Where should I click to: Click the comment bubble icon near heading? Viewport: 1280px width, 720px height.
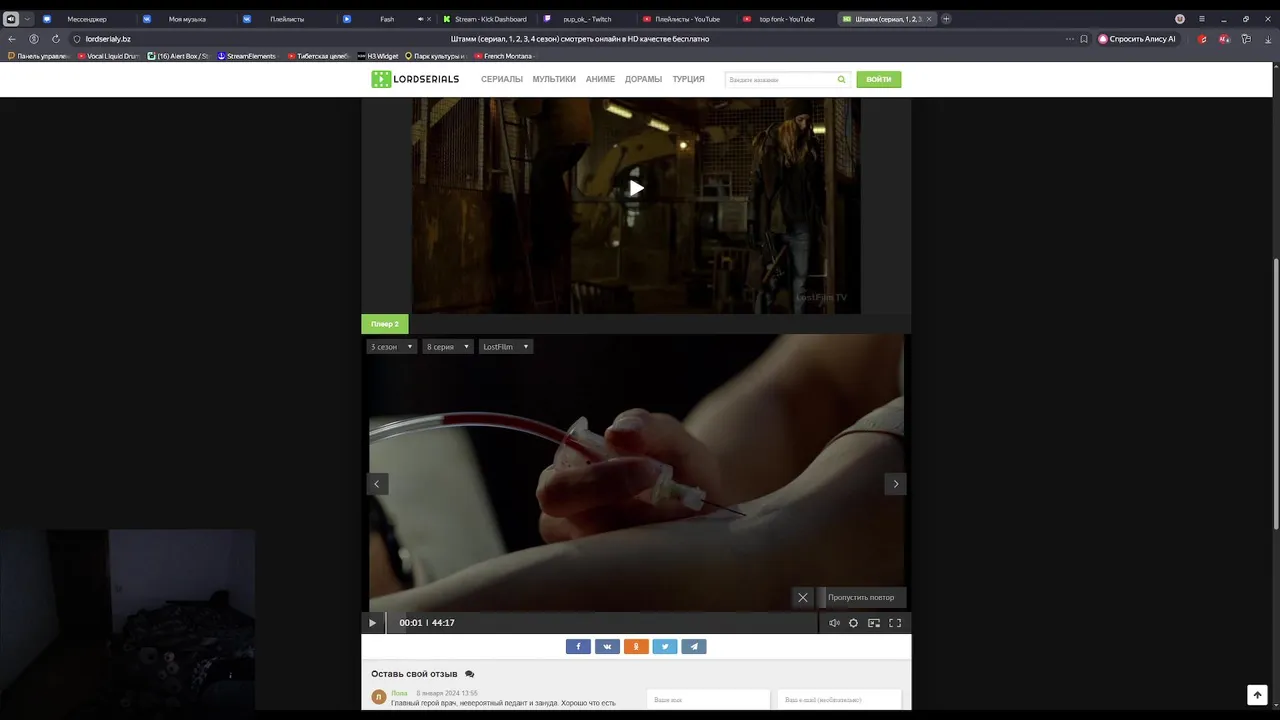point(470,674)
